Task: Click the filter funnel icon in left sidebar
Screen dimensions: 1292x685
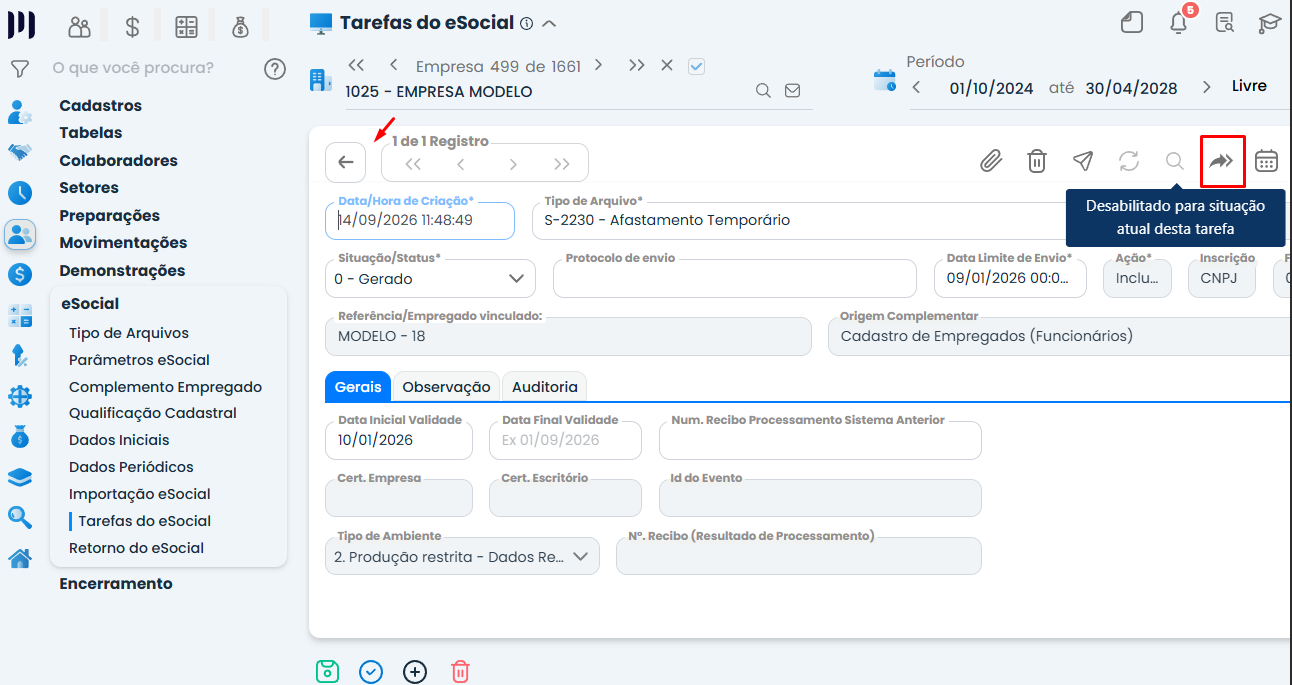Action: pyautogui.click(x=19, y=69)
